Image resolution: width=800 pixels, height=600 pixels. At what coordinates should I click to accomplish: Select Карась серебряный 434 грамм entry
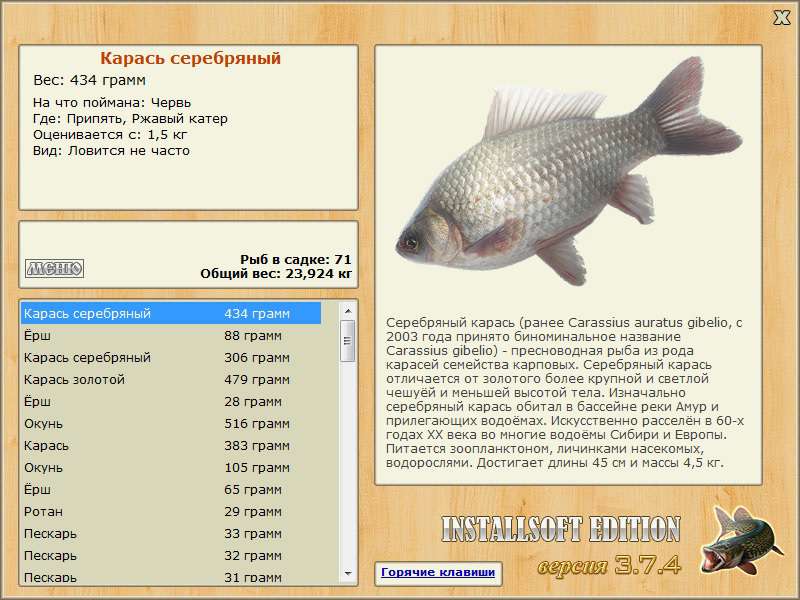click(170, 314)
